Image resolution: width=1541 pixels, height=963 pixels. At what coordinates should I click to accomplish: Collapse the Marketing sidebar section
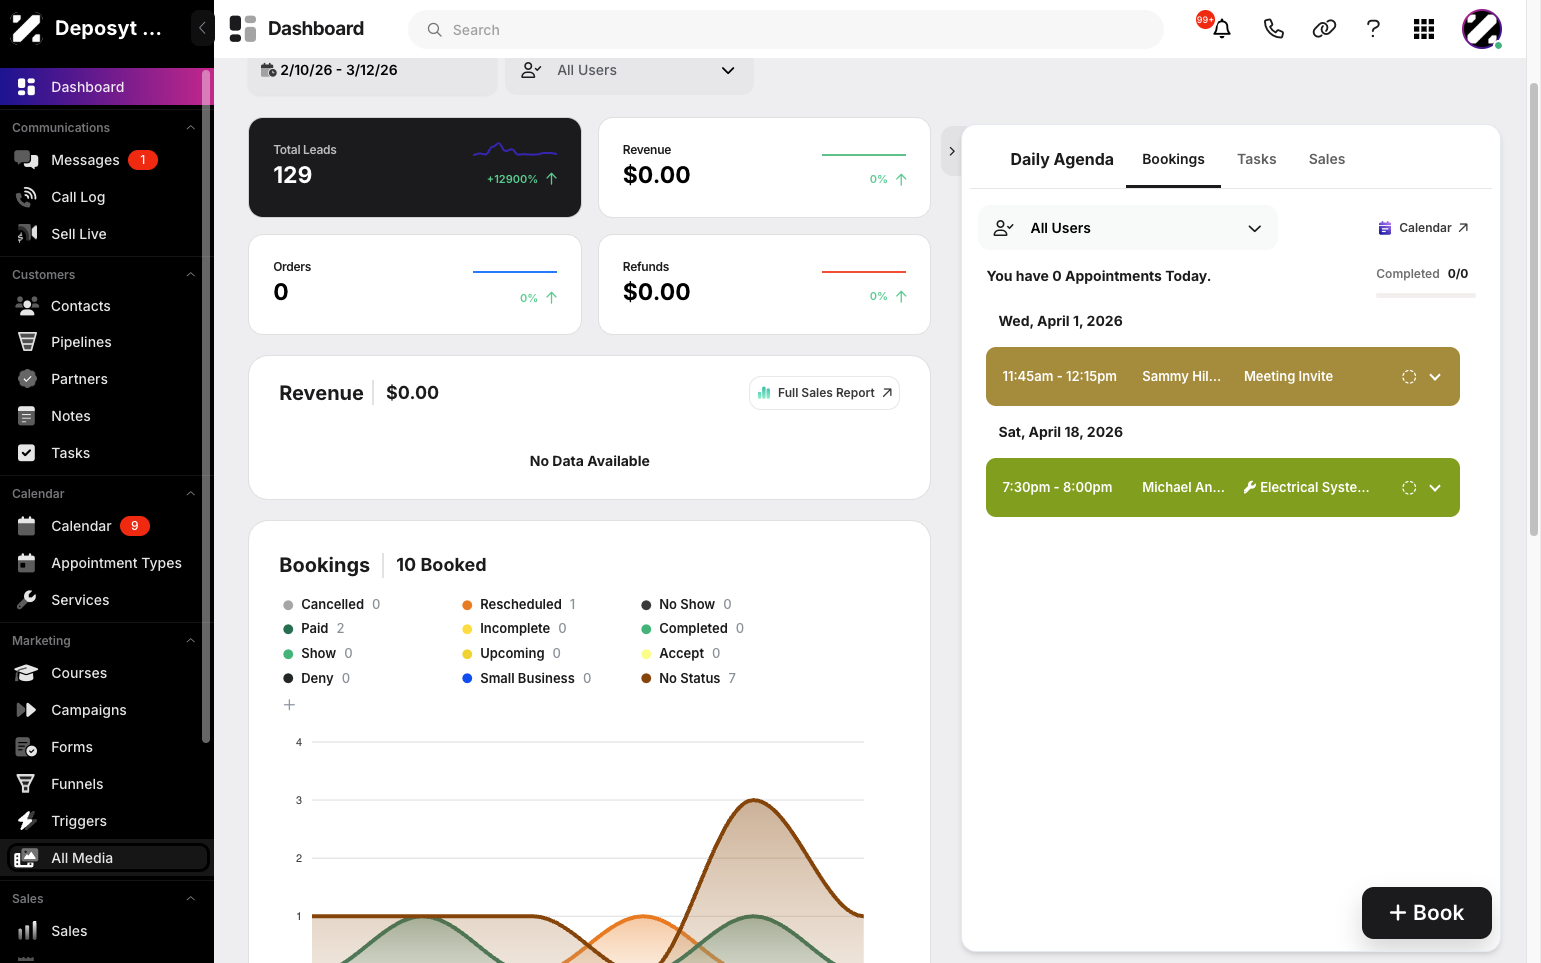[x=190, y=641]
